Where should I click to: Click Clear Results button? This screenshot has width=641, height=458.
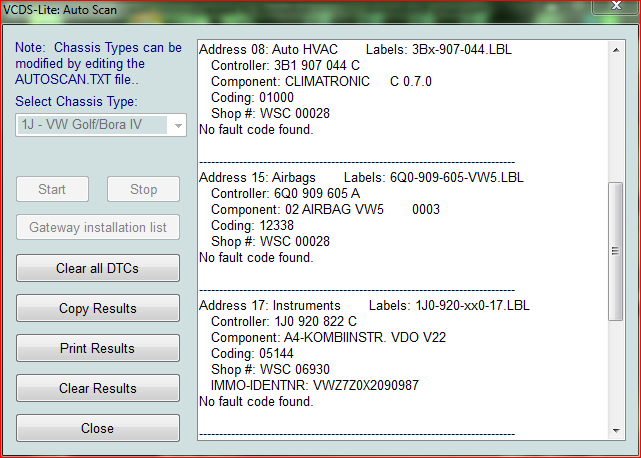(98, 388)
